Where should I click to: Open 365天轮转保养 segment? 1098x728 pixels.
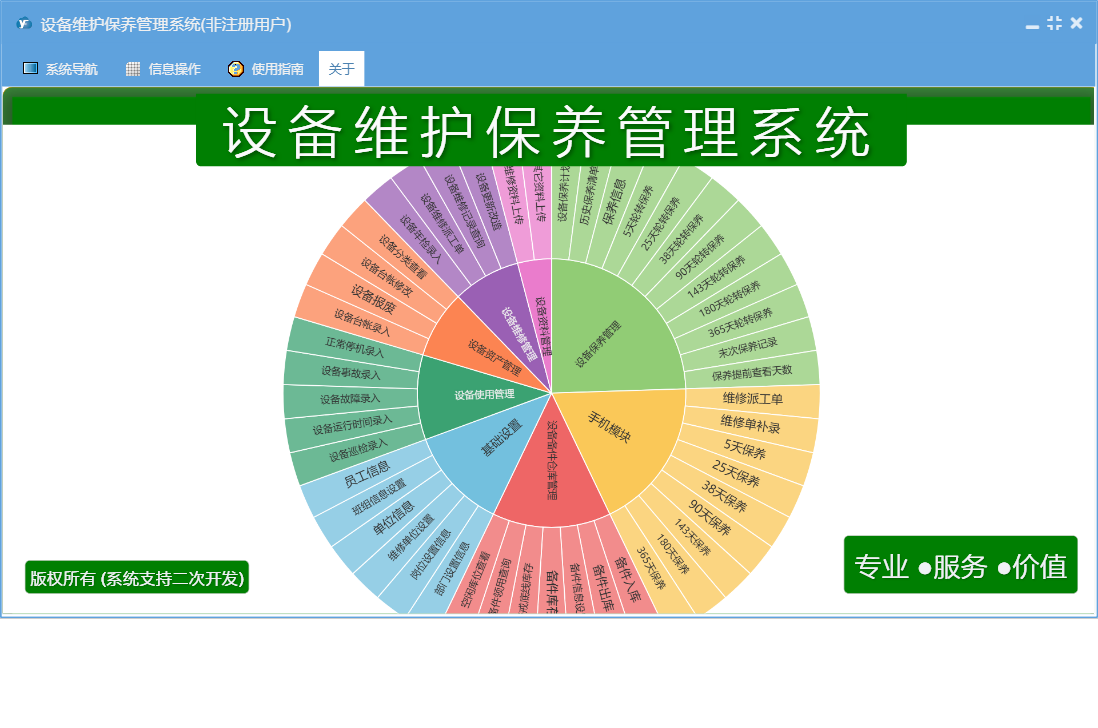(x=740, y=323)
